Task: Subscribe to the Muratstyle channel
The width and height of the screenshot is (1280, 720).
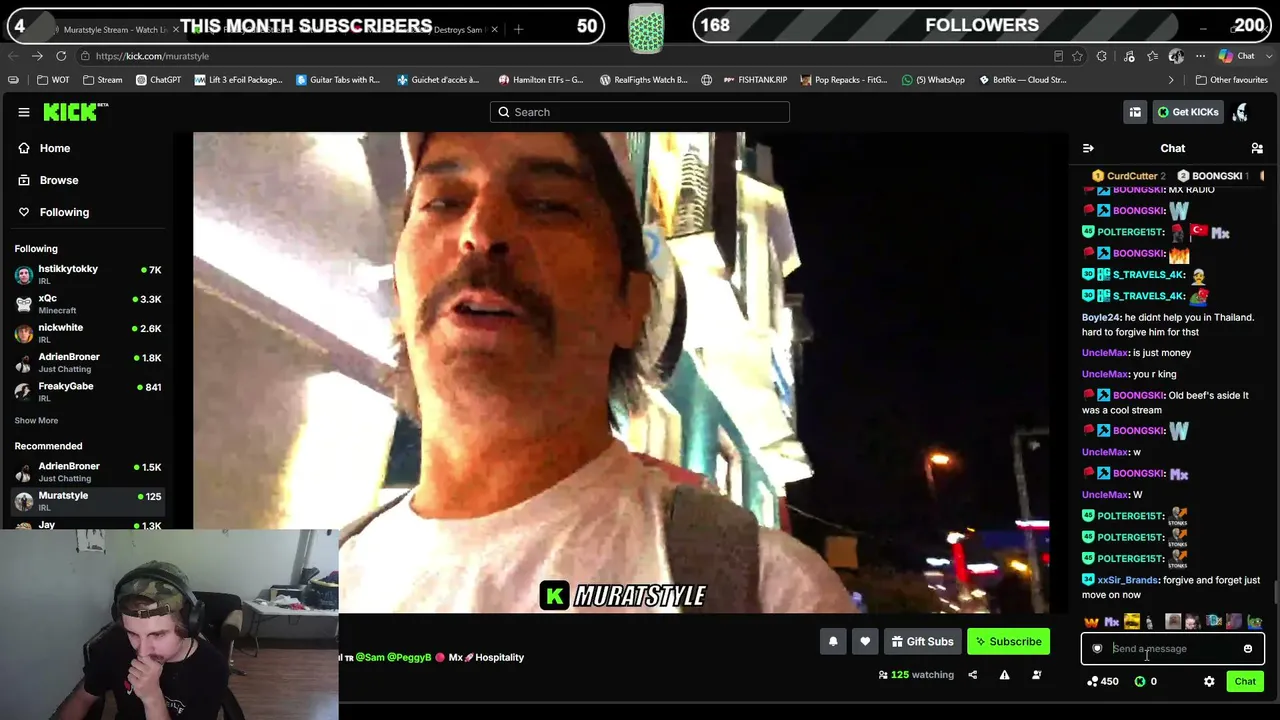Action: 1008,642
